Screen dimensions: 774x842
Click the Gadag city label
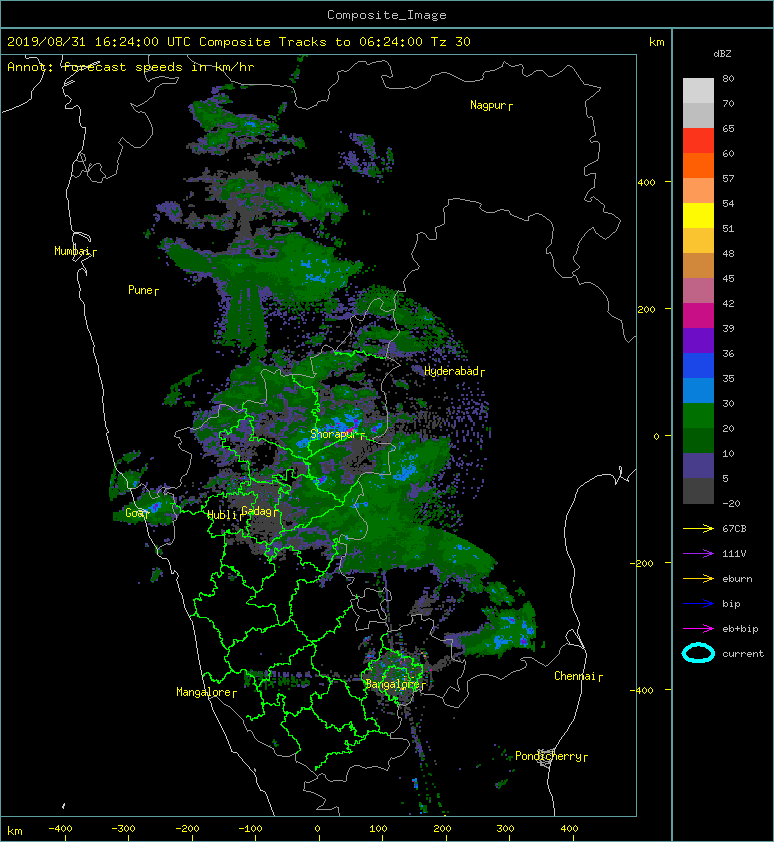pyautogui.click(x=259, y=511)
